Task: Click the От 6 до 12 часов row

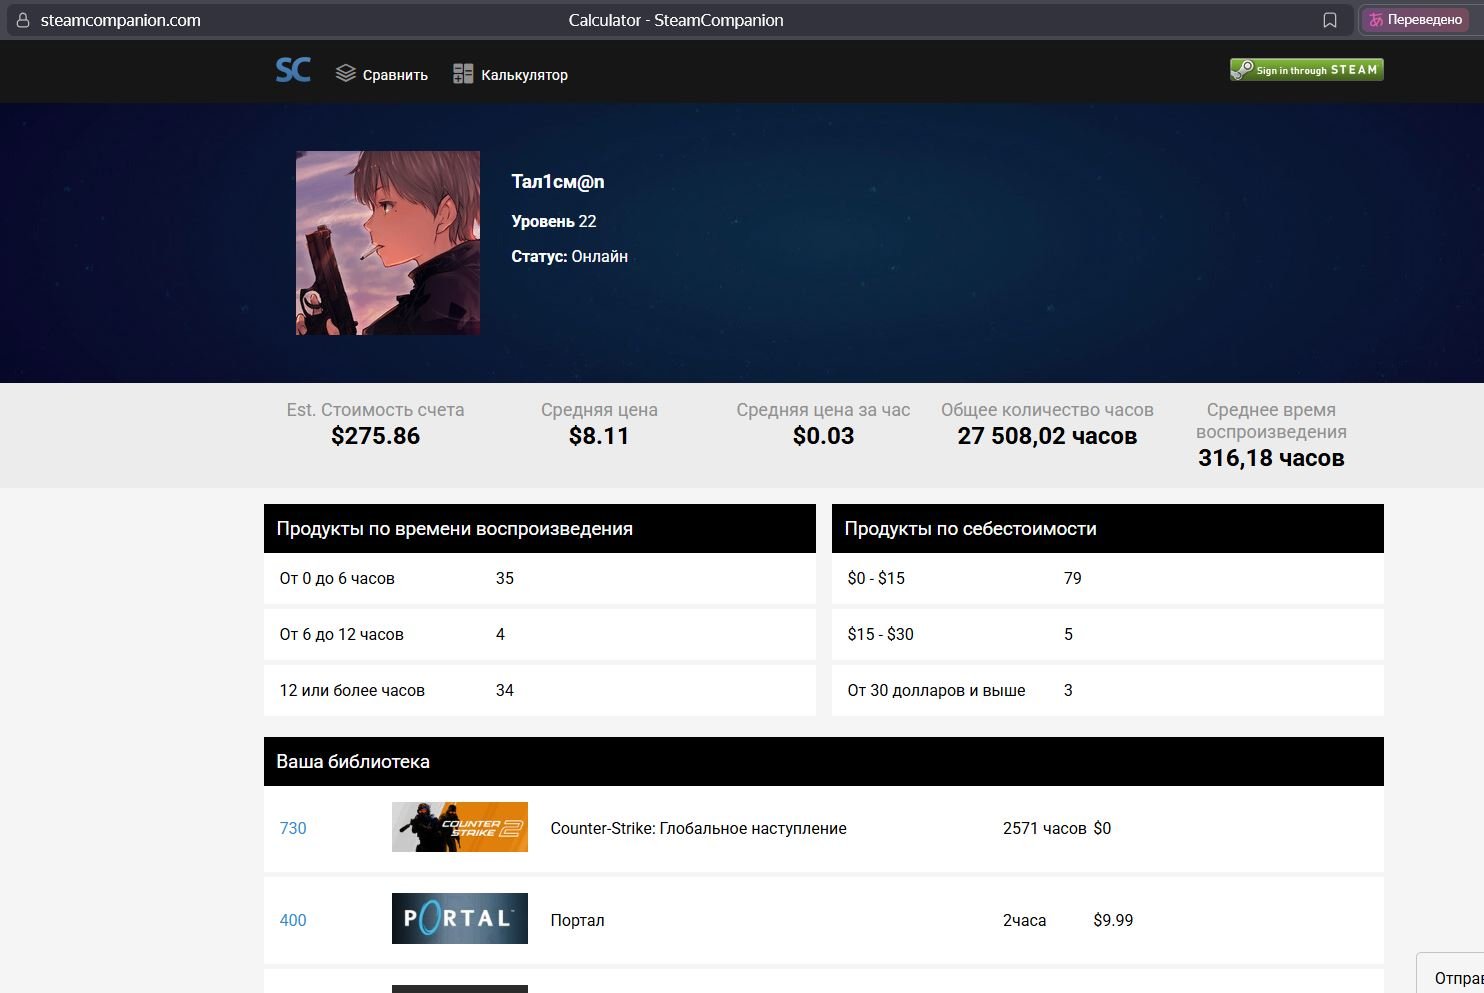Action: [540, 634]
